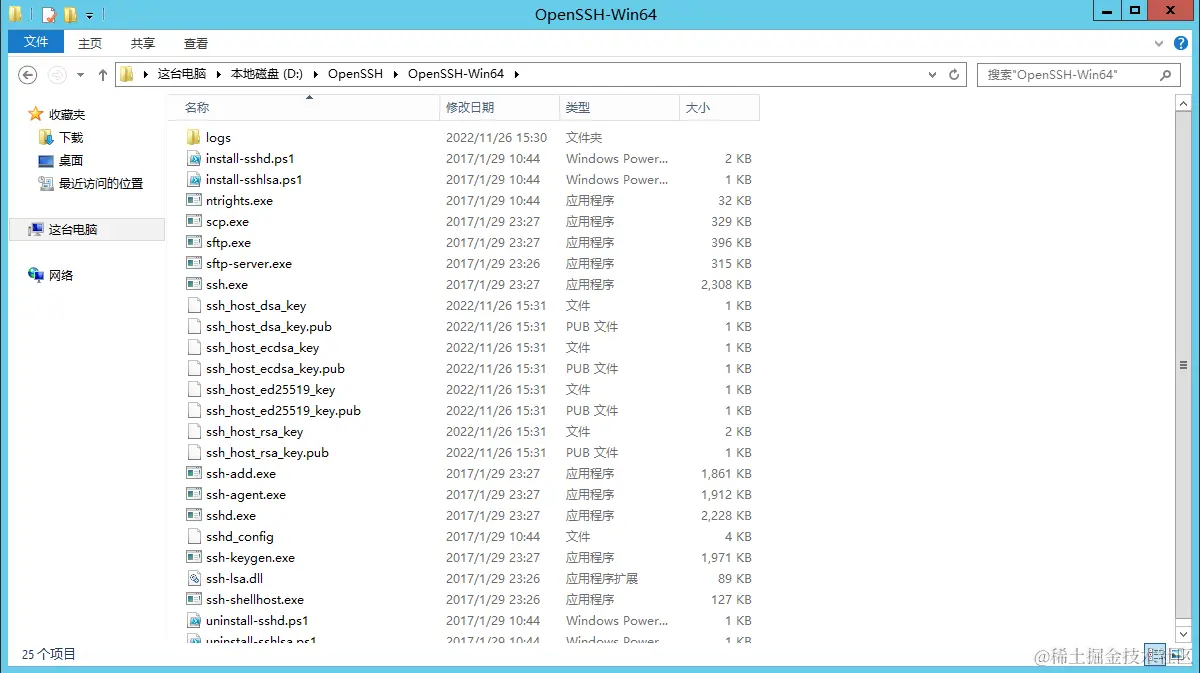Expand the 本地磁盘 (D:) breadcrumb arrow
Image resolution: width=1200 pixels, height=673 pixels.
(315, 75)
